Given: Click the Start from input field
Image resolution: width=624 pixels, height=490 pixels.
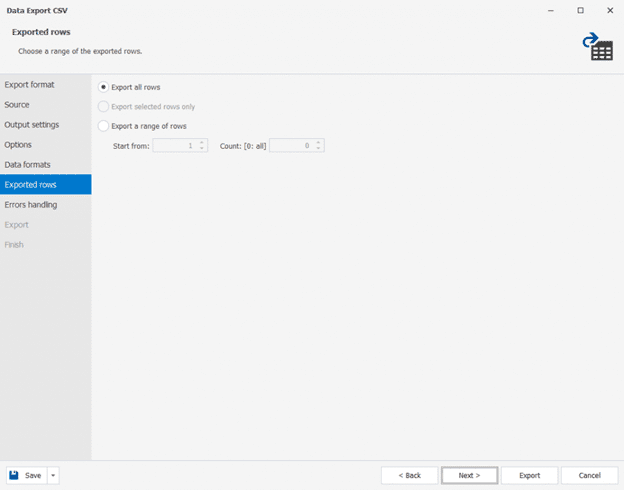Looking at the screenshot, I should pyautogui.click(x=174, y=145).
